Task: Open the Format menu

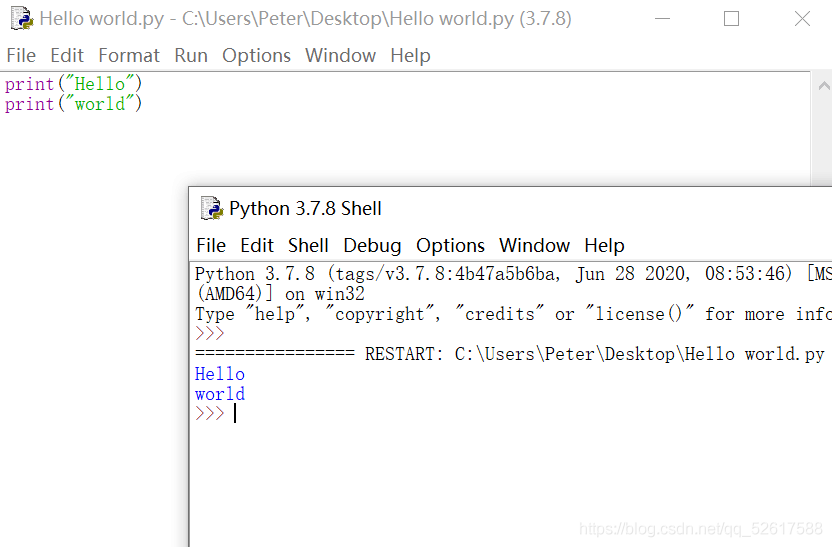Action: pyautogui.click(x=129, y=55)
